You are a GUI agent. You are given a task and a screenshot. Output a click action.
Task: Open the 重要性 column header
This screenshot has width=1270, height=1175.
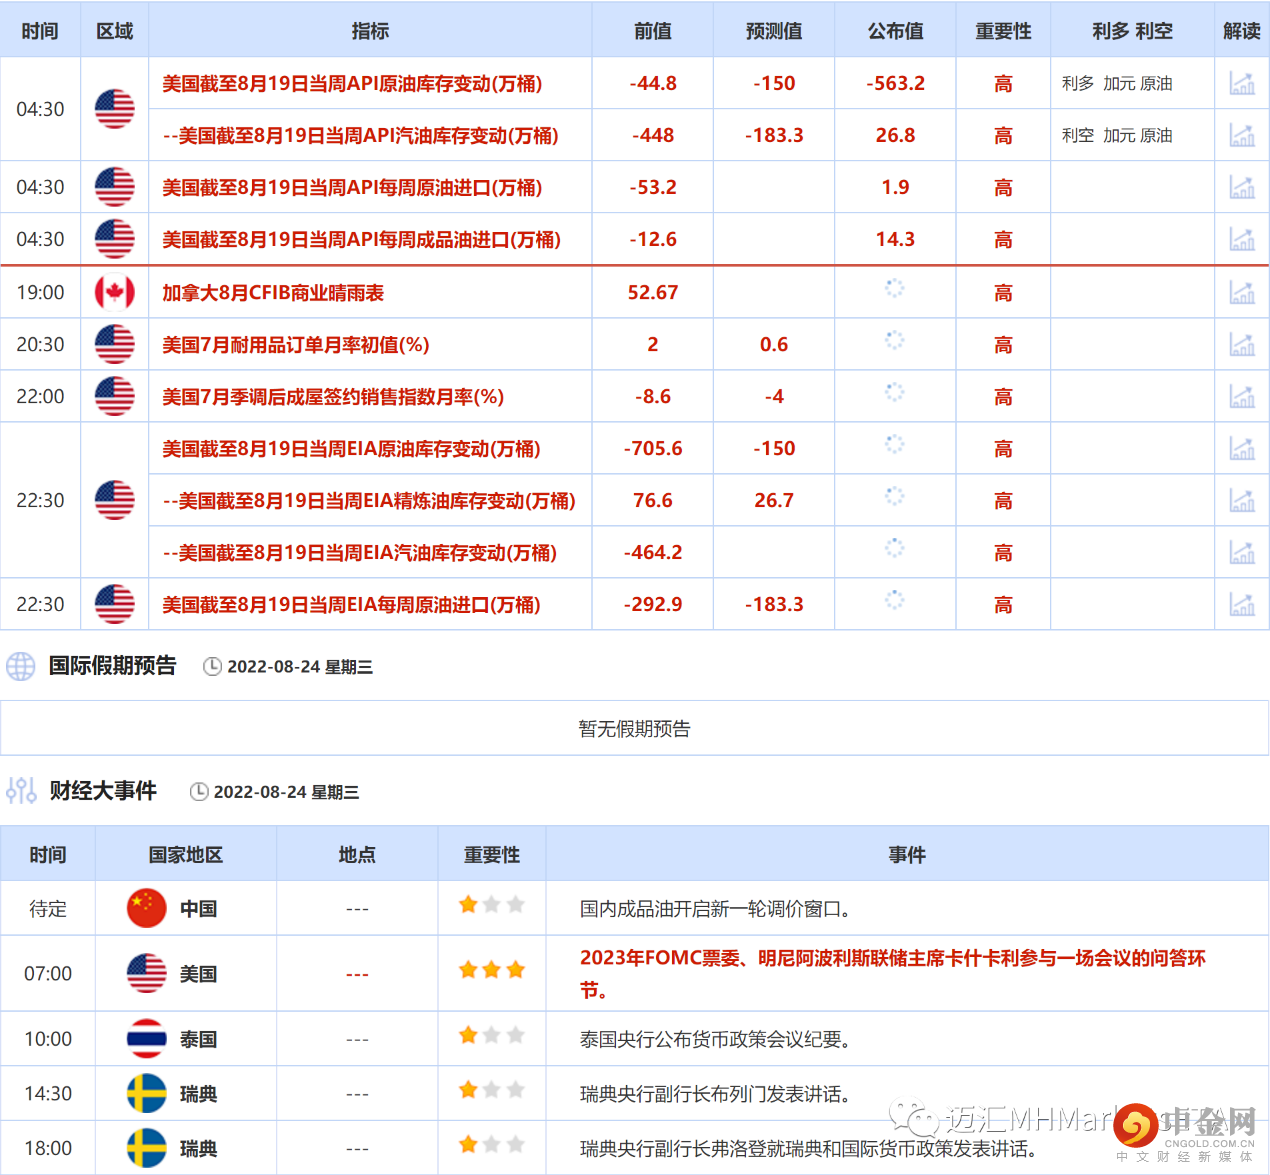pos(1002,31)
